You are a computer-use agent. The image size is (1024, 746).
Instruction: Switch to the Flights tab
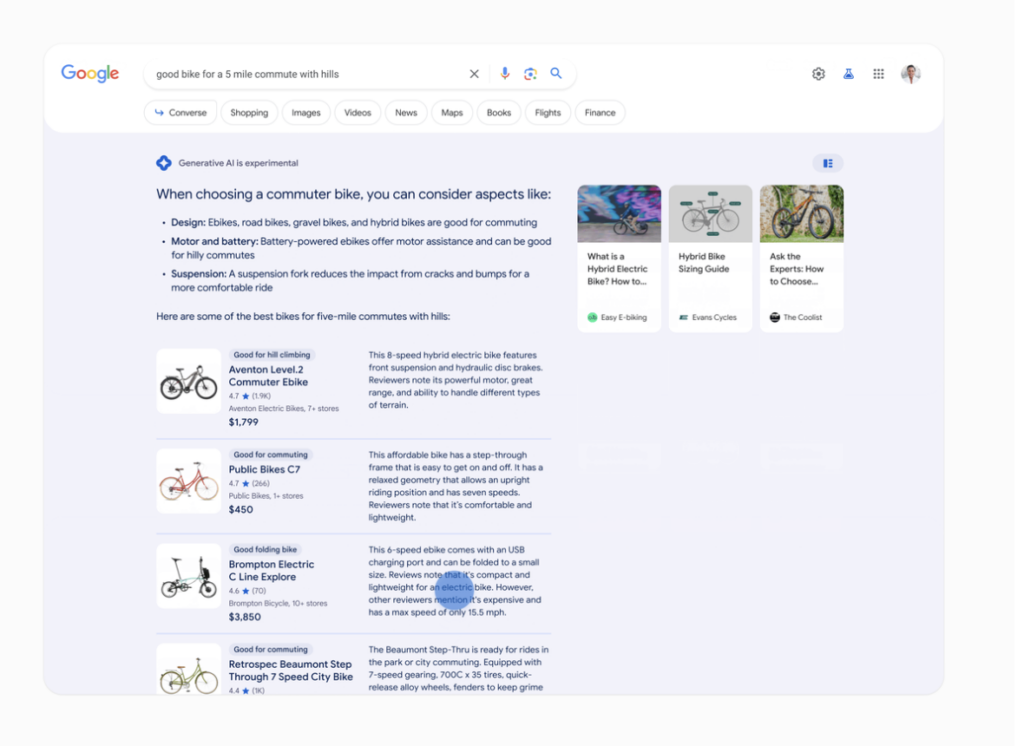click(547, 112)
